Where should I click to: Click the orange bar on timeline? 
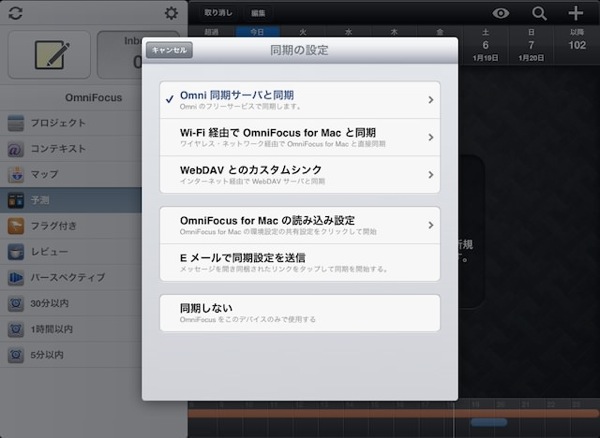pos(393,413)
